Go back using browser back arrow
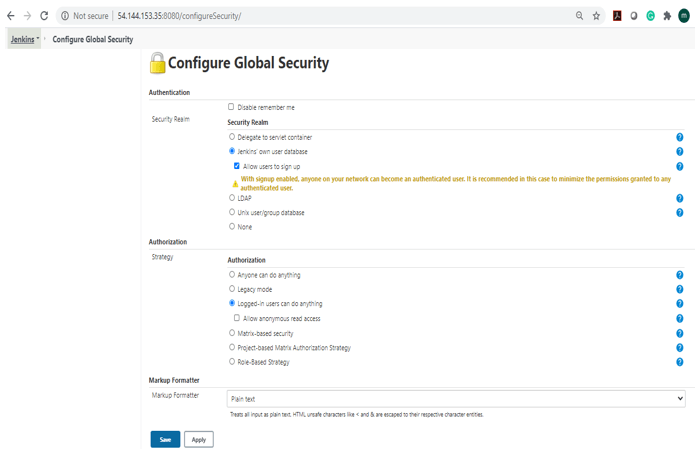The image size is (697, 461). pos(11,16)
